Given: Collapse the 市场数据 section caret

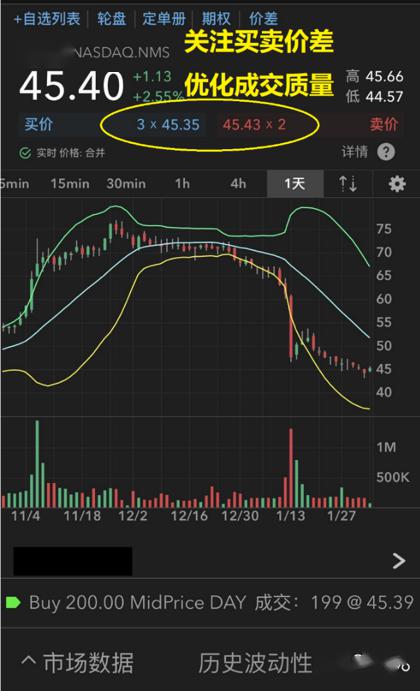Looking at the screenshot, I should [x=28, y=661].
